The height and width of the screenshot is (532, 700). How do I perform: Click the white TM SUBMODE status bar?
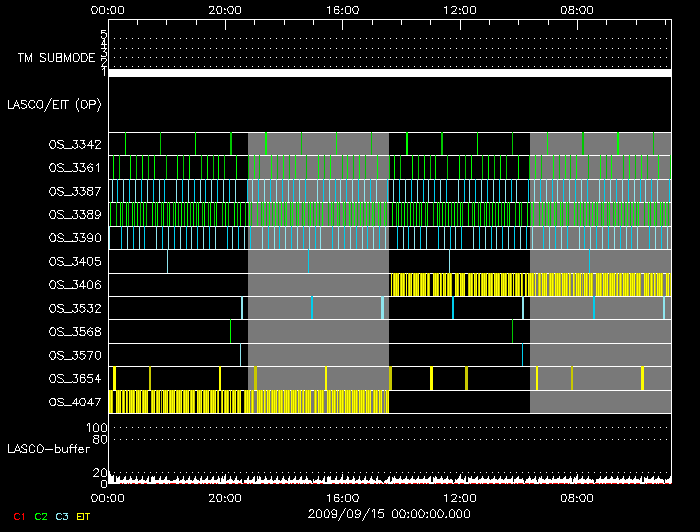point(389,73)
